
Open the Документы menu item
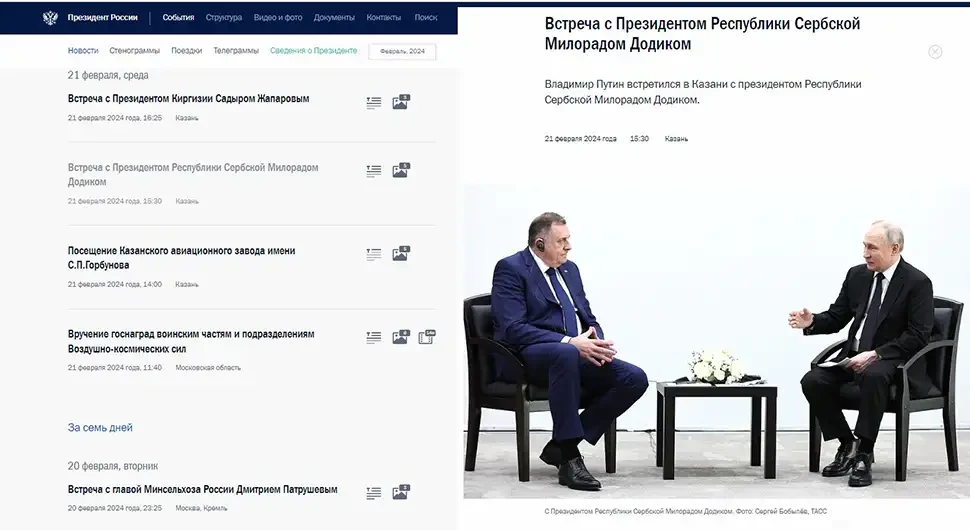[x=334, y=17]
